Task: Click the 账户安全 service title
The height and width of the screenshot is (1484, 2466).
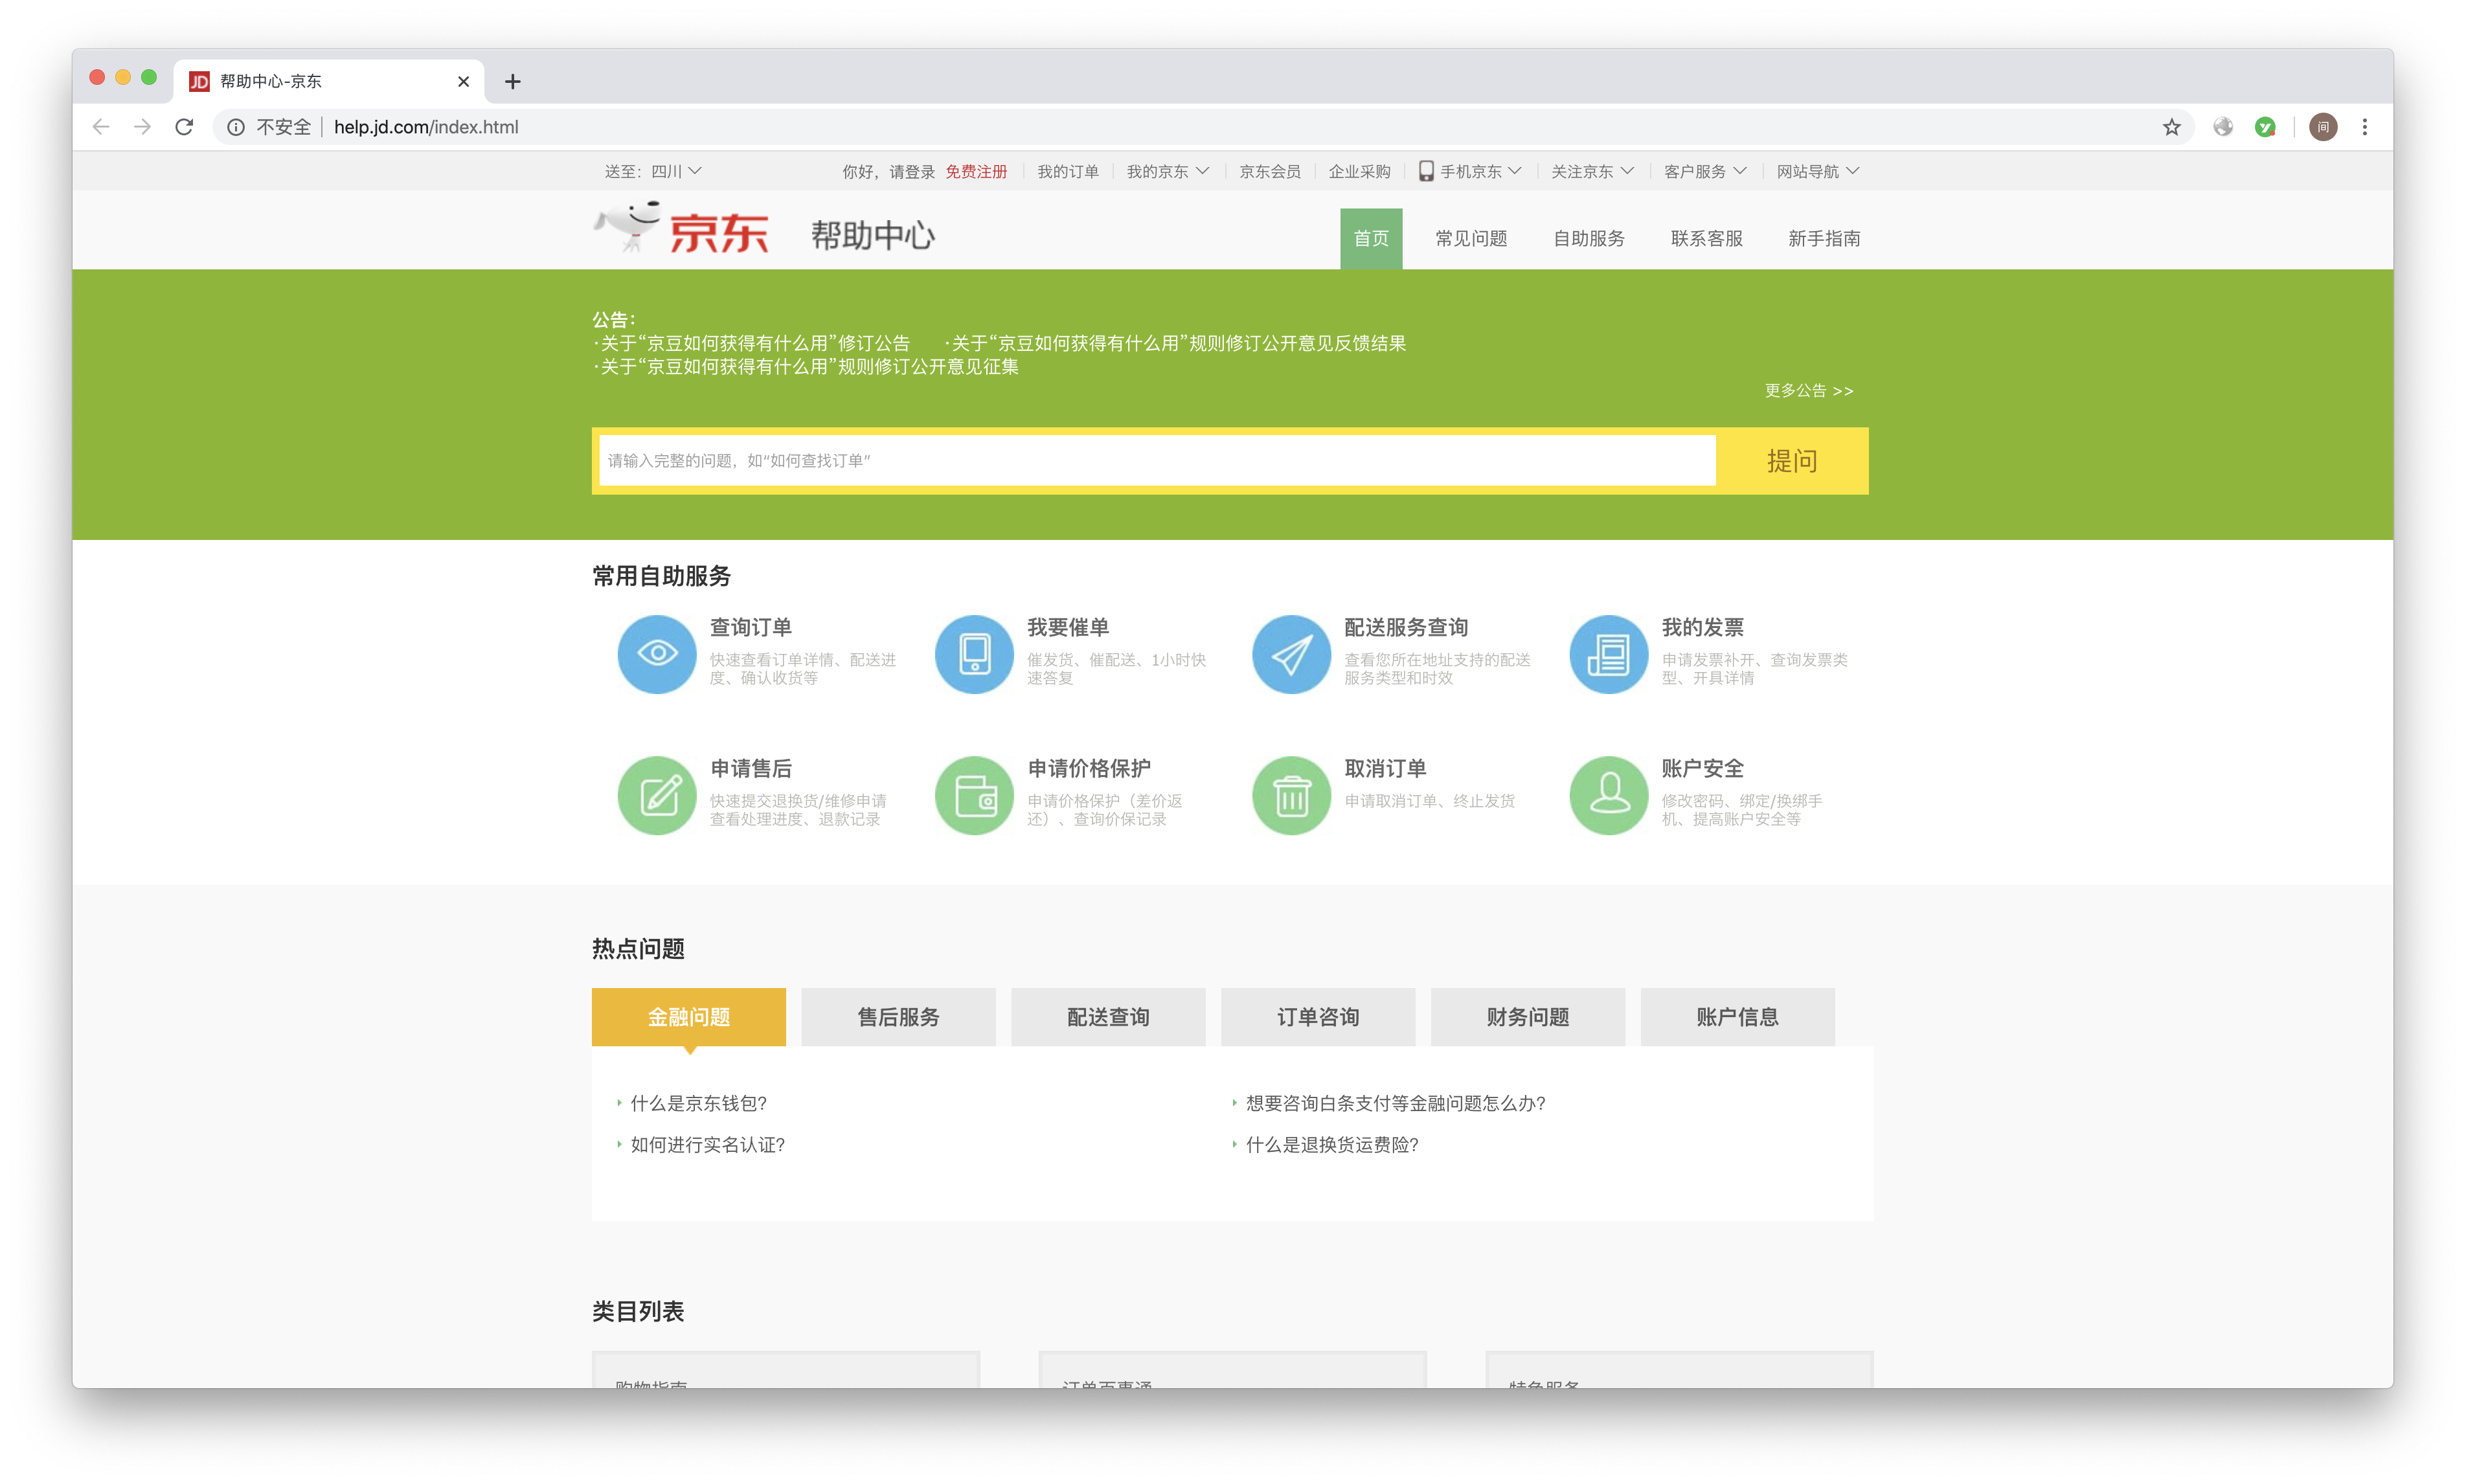Action: [1702, 768]
